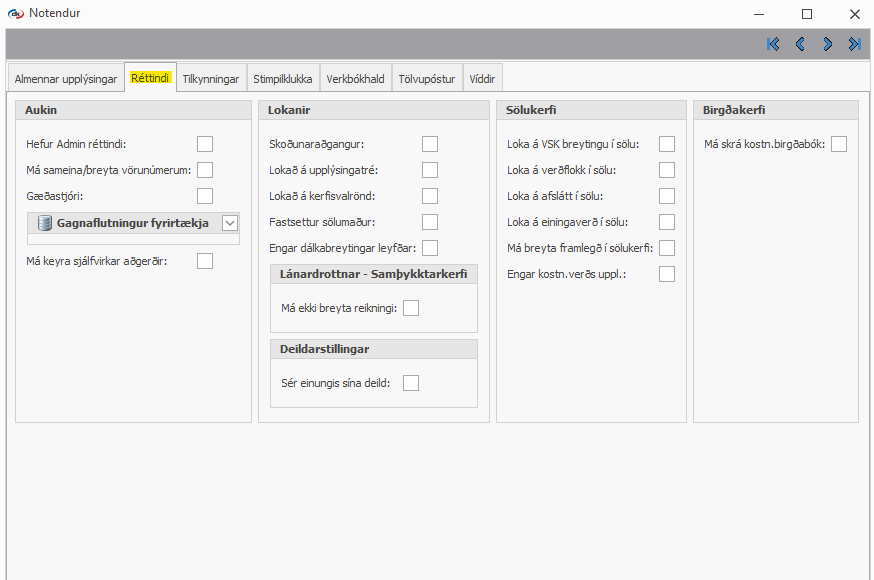874x580 pixels.
Task: Toggle Má ekki breyta reikningi checkbox
Action: [x=411, y=308]
